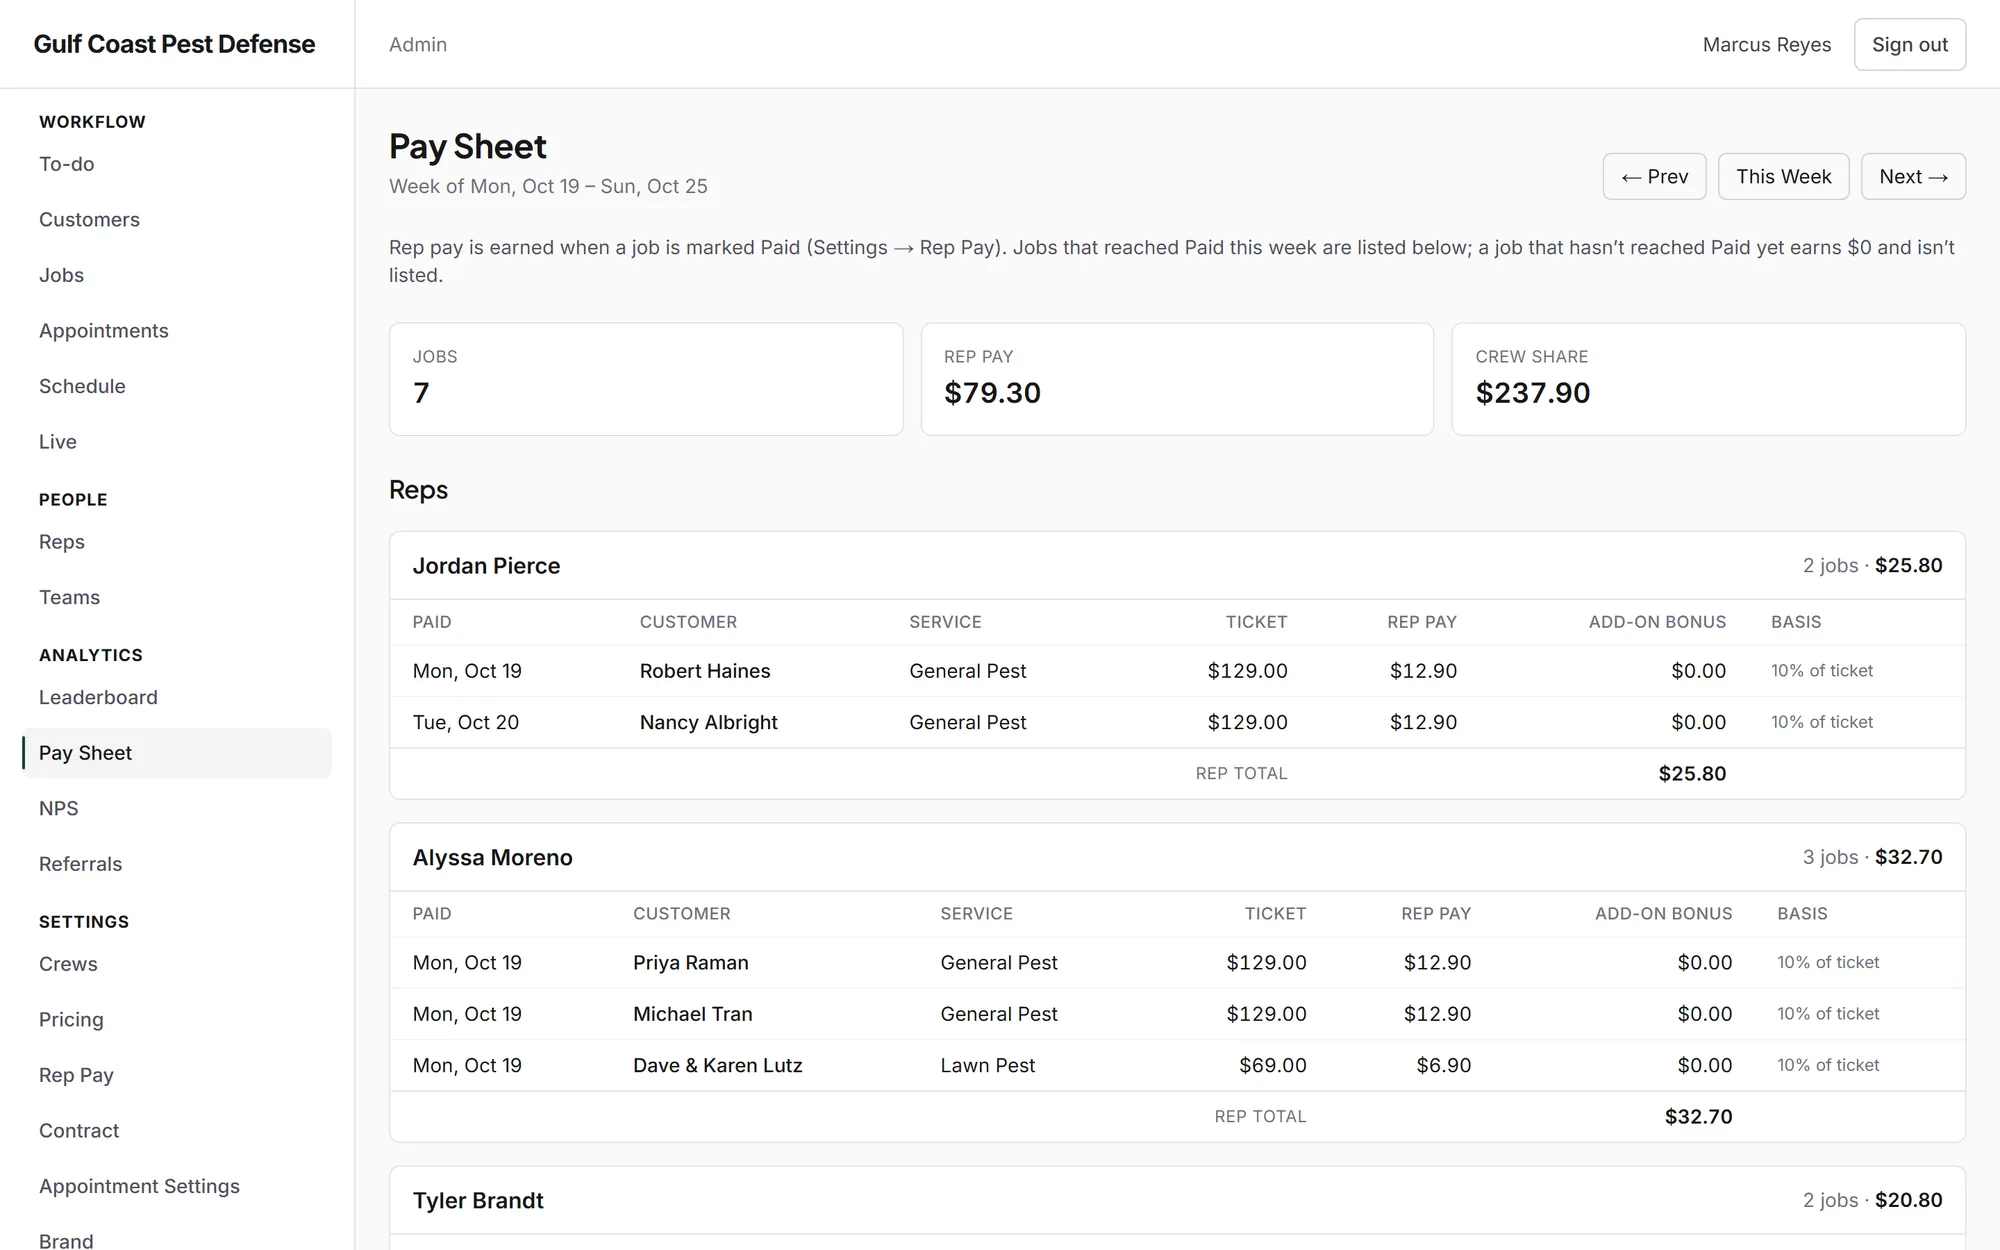The width and height of the screenshot is (2000, 1250).
Task: Select Appointments in the sidebar
Action: (x=104, y=331)
